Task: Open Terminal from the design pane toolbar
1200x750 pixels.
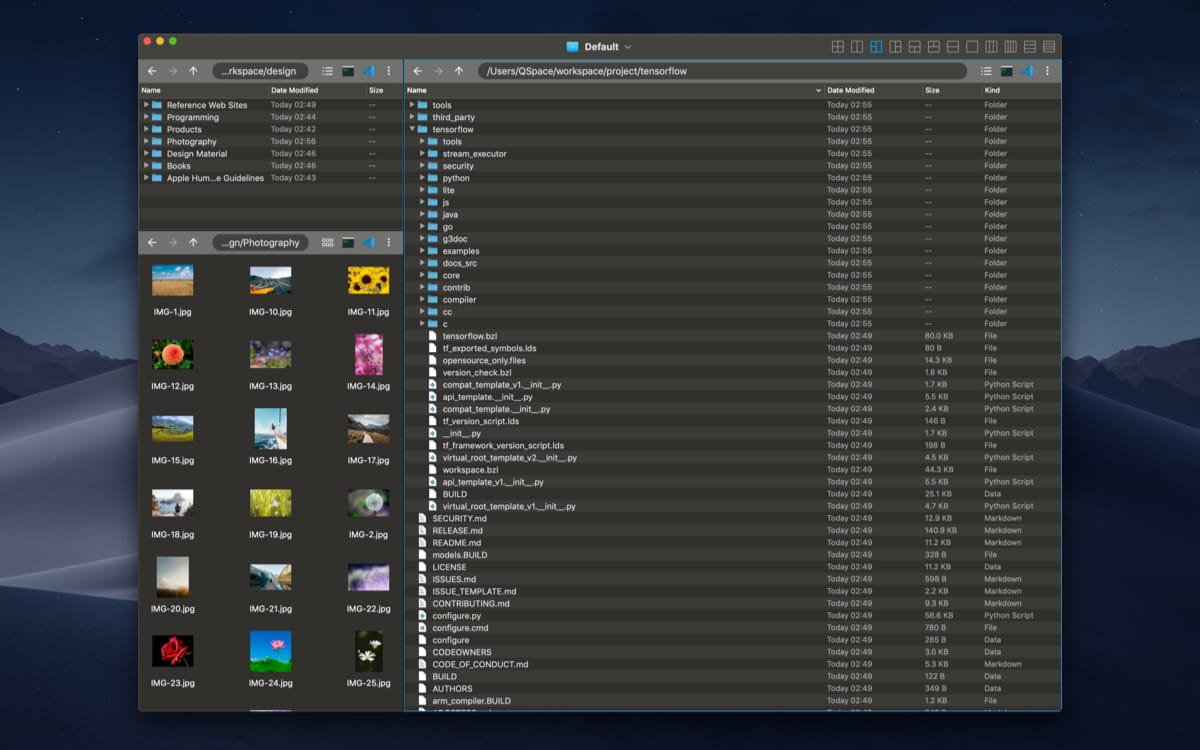Action: [x=348, y=71]
